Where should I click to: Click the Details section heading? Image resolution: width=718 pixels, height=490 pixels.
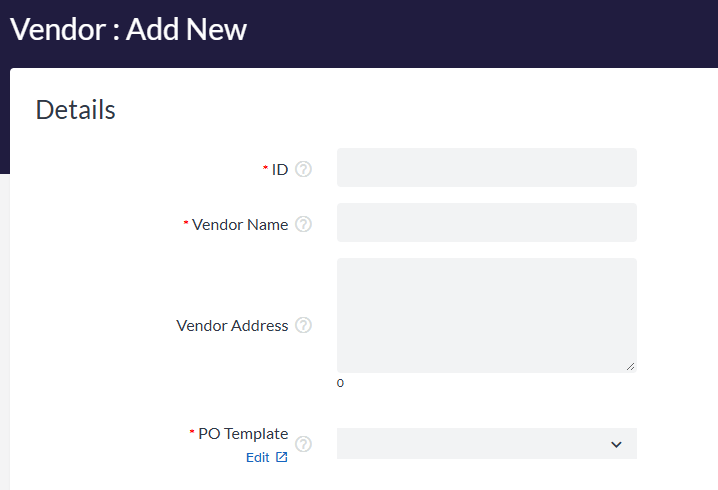[x=76, y=110]
